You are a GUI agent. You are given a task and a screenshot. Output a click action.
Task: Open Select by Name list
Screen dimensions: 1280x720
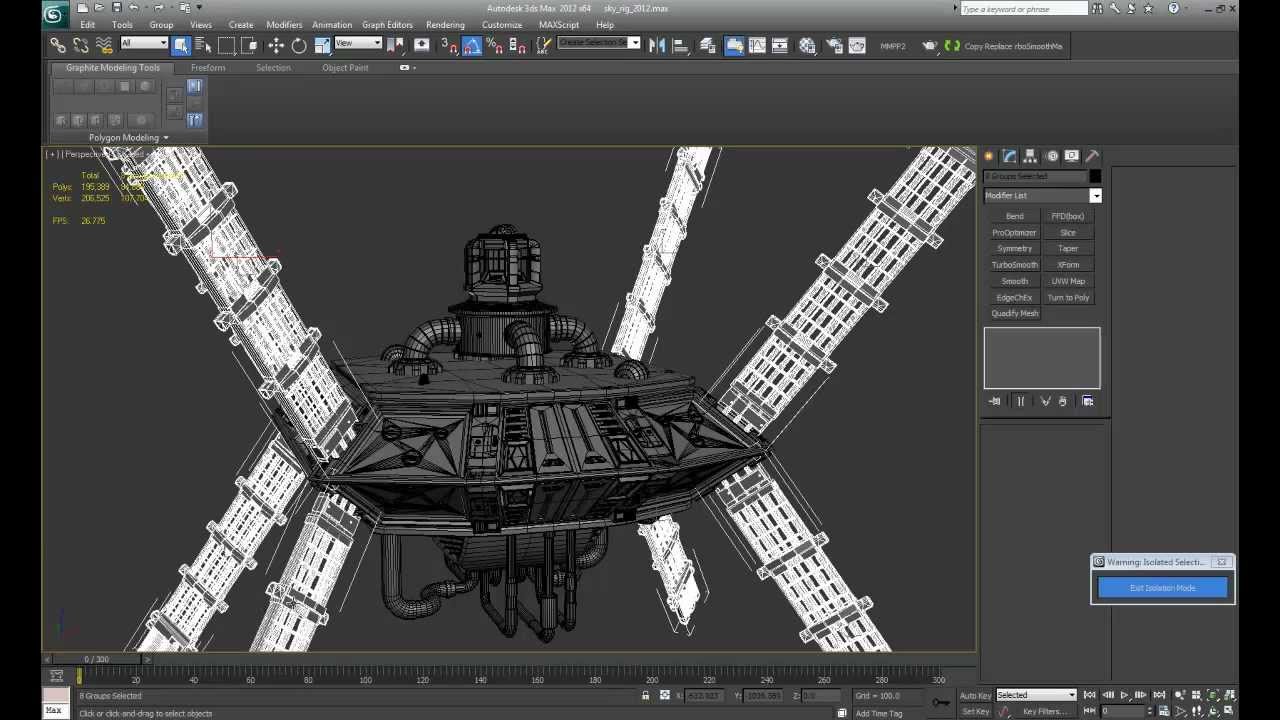[x=204, y=45]
